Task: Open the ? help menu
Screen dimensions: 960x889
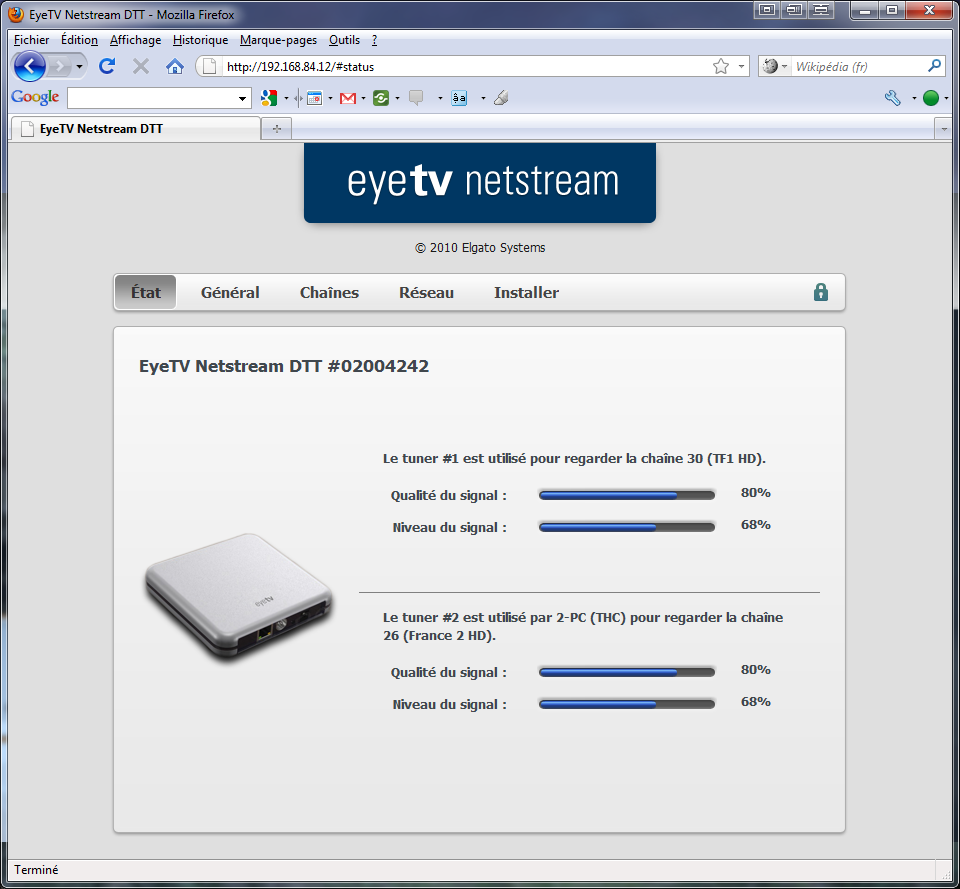Action: click(x=374, y=40)
